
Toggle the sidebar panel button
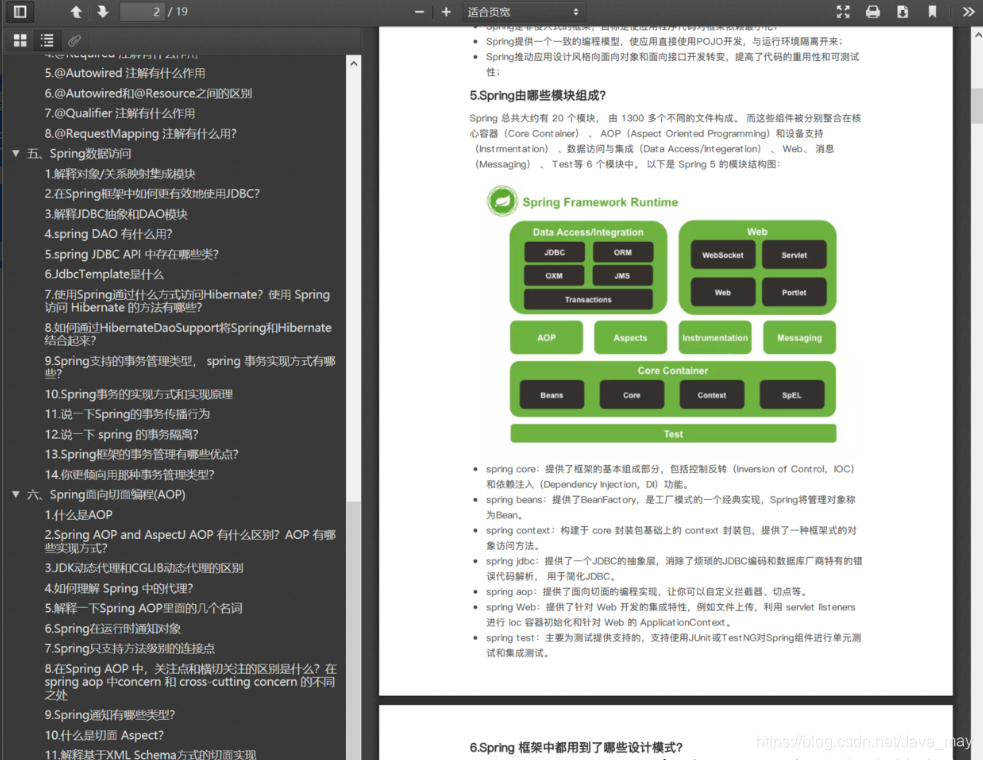point(20,11)
